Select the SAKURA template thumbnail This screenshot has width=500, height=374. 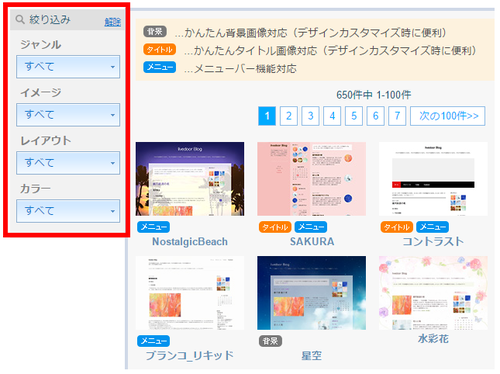[x=312, y=179]
